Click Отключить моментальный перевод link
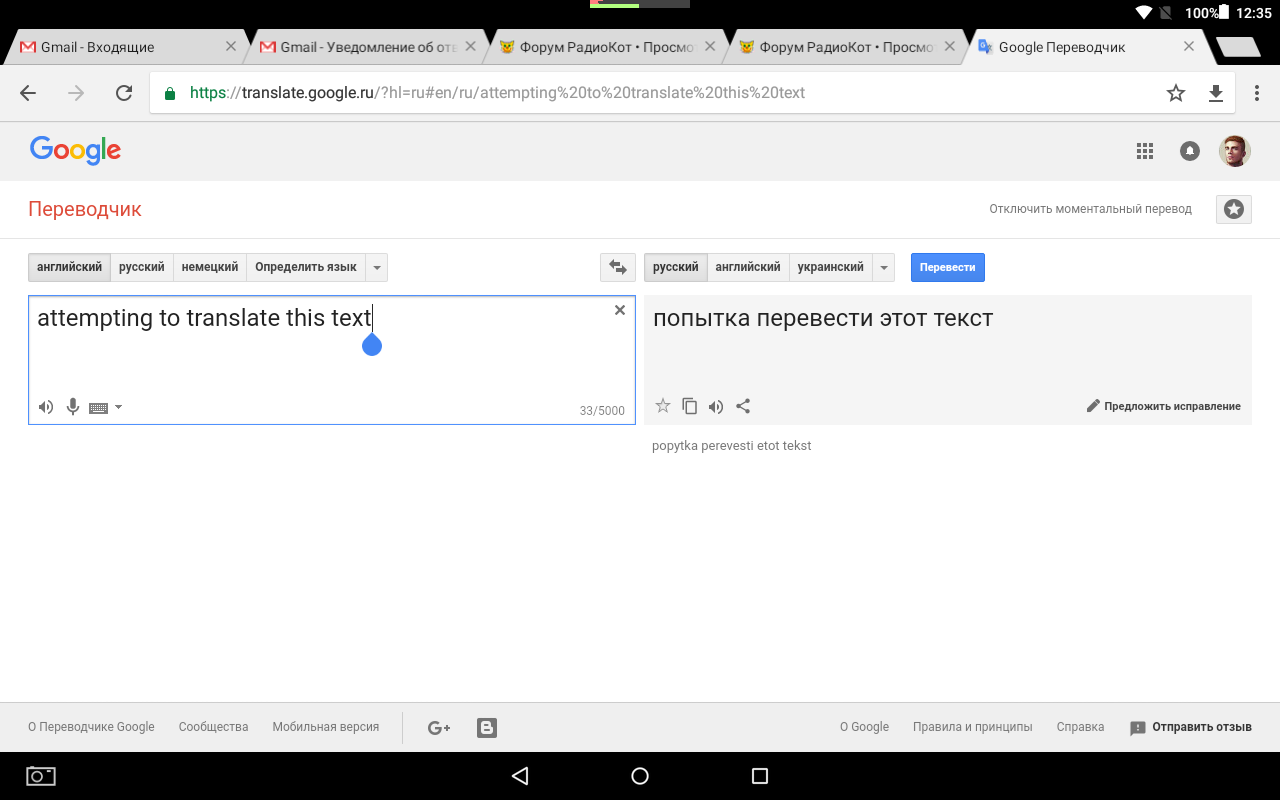1280x800 pixels. 1091,209
